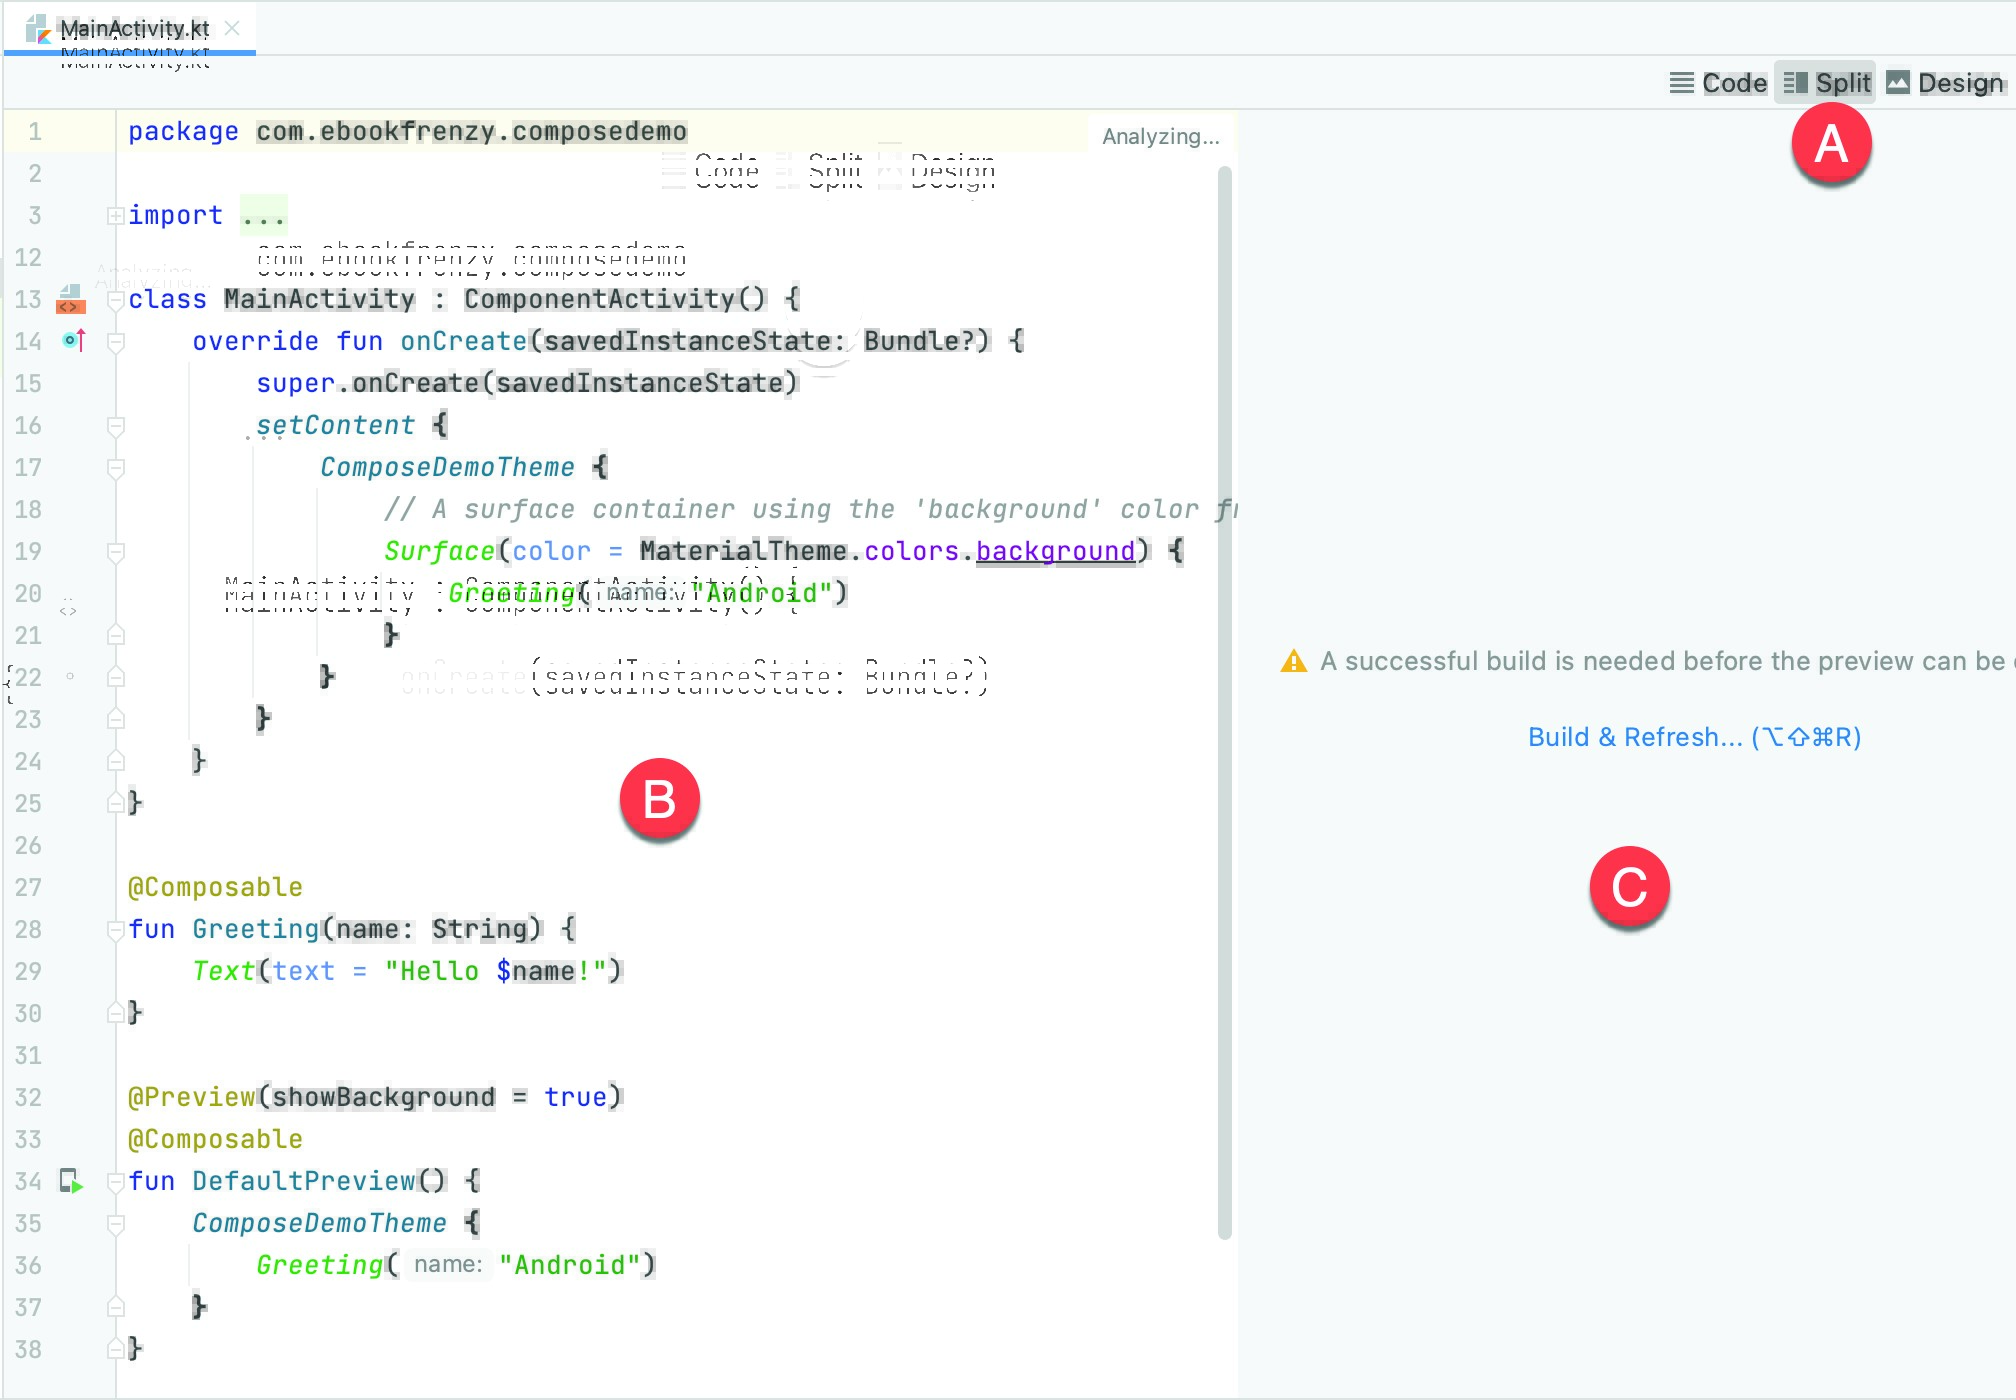Click the Build & Refresh link
Viewport: 2016px width, 1400px height.
(x=1694, y=737)
